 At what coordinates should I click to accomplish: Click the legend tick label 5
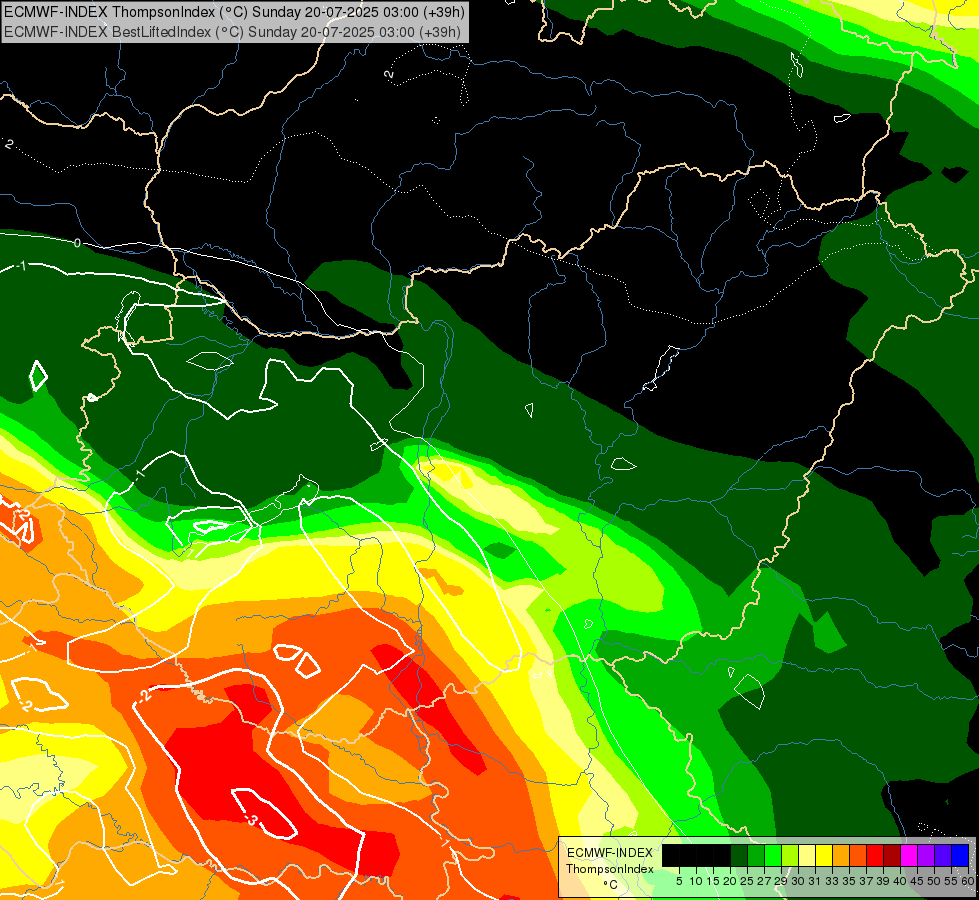coord(679,881)
